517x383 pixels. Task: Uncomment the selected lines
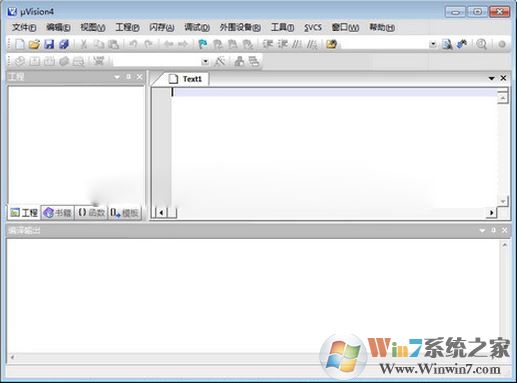[312, 44]
